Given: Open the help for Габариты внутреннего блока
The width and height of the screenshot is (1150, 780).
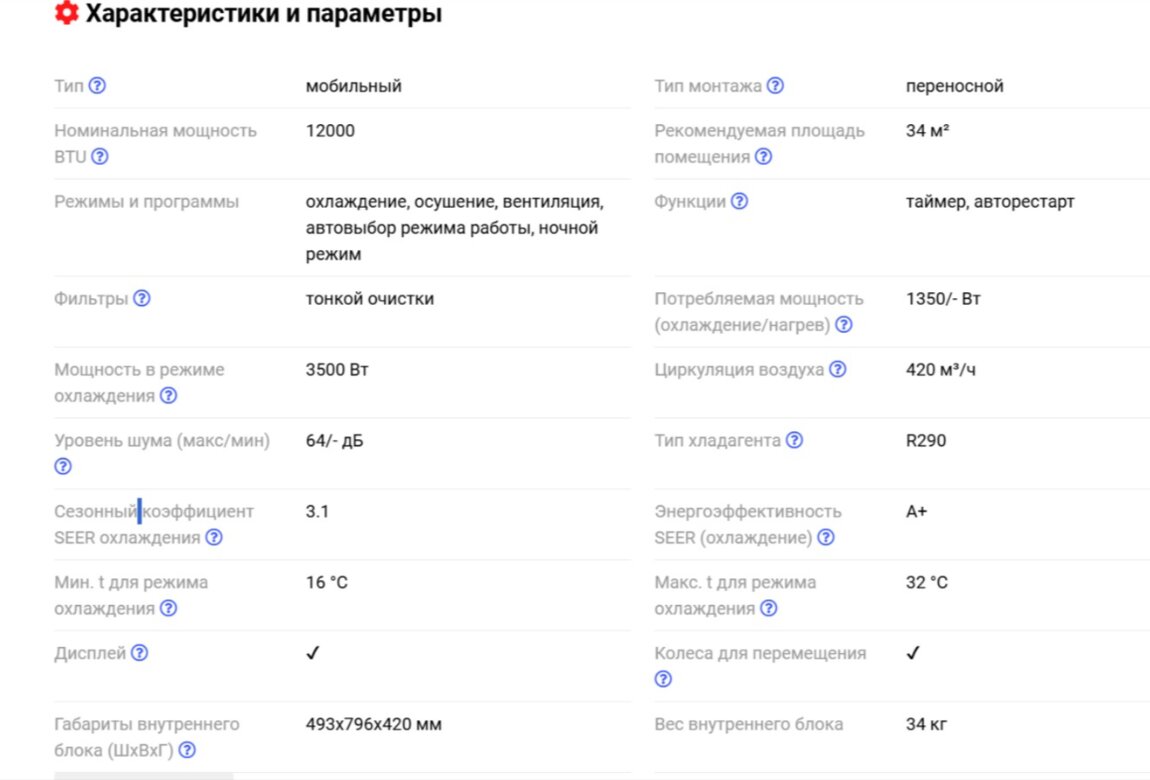Looking at the screenshot, I should 187,750.
